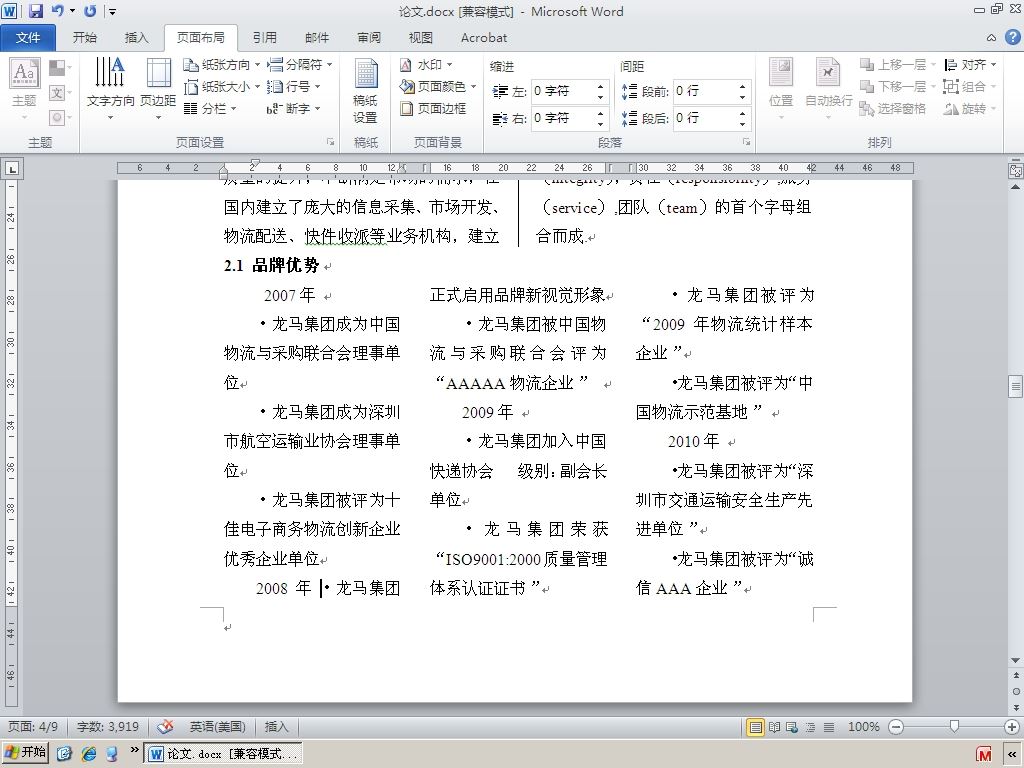This screenshot has width=1024, height=768.
Task: Switch to View (视图) tab
Action: (x=420, y=38)
